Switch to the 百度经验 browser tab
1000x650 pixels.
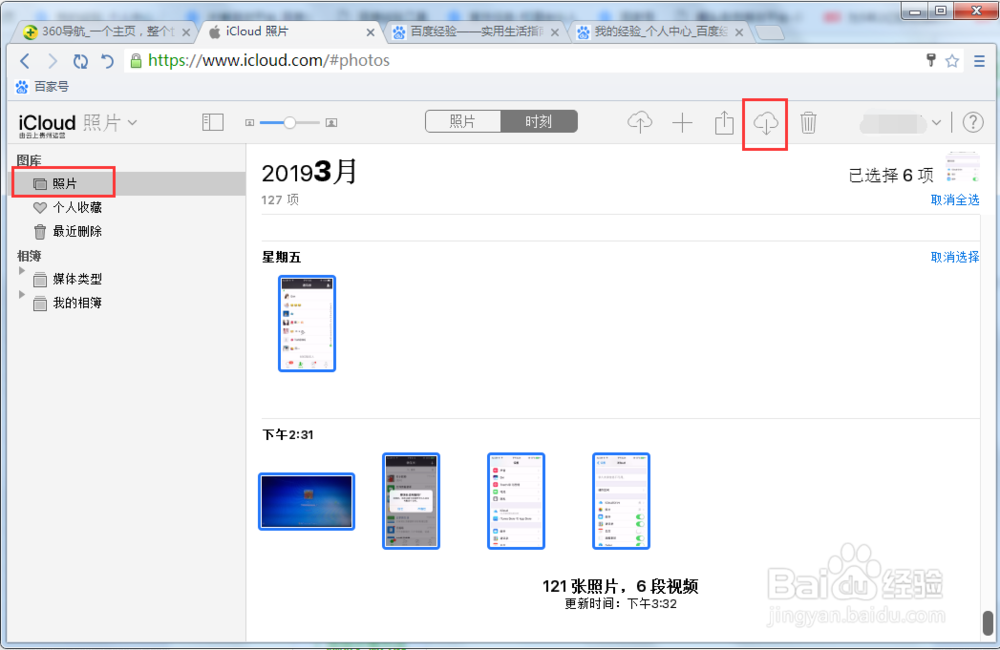tap(475, 31)
